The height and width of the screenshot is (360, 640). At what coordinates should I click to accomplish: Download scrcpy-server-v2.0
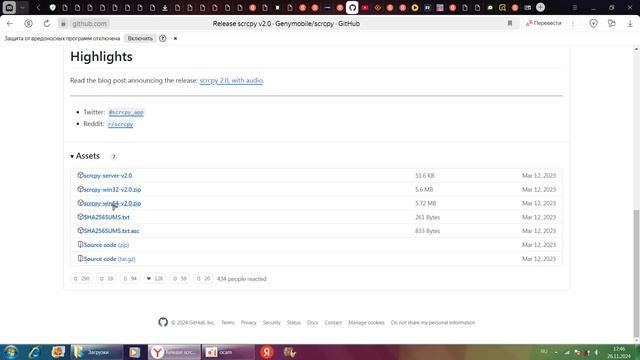[x=107, y=176]
